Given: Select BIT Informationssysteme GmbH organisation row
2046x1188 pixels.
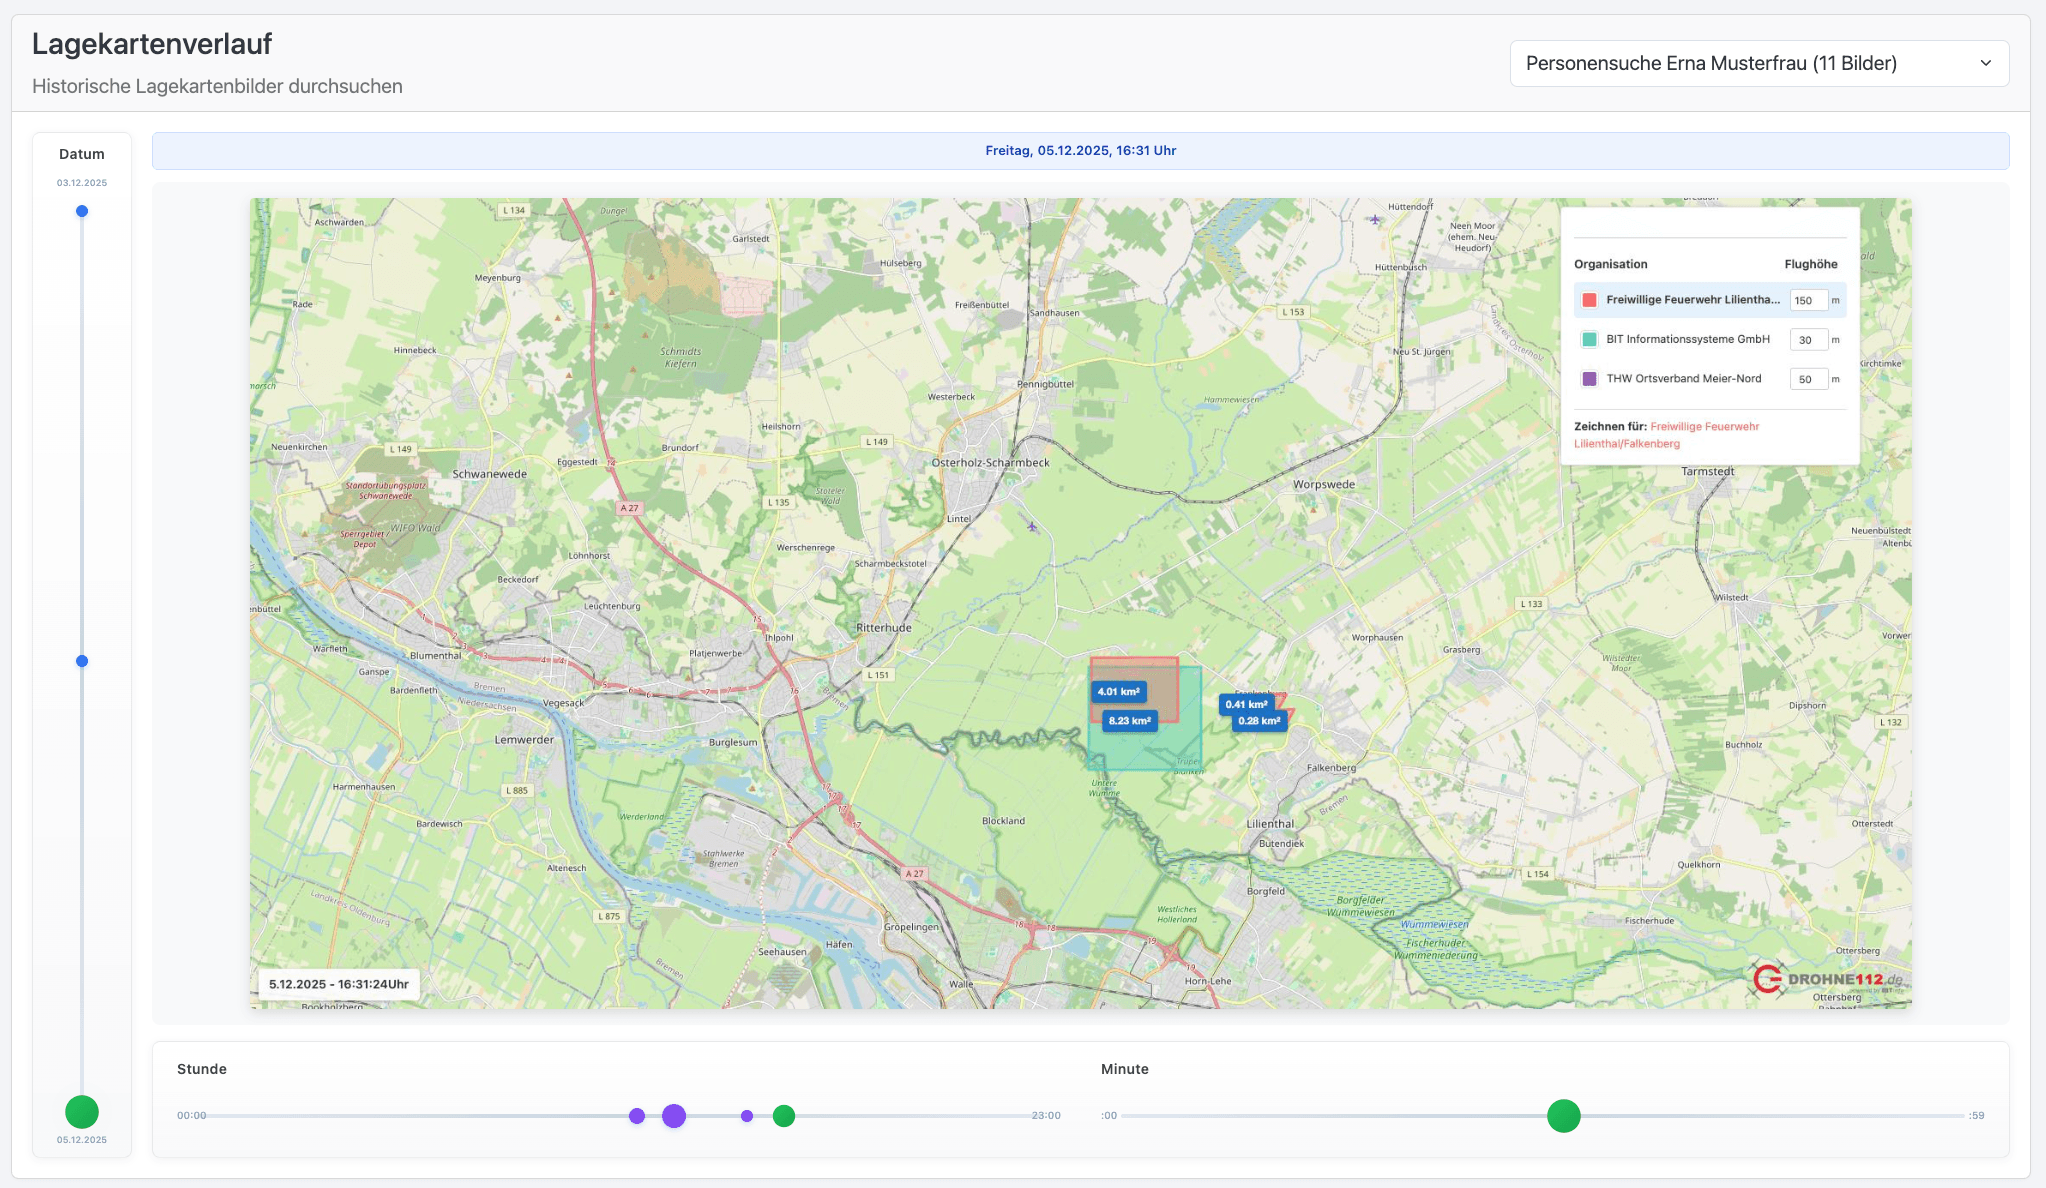Looking at the screenshot, I should tap(1687, 340).
